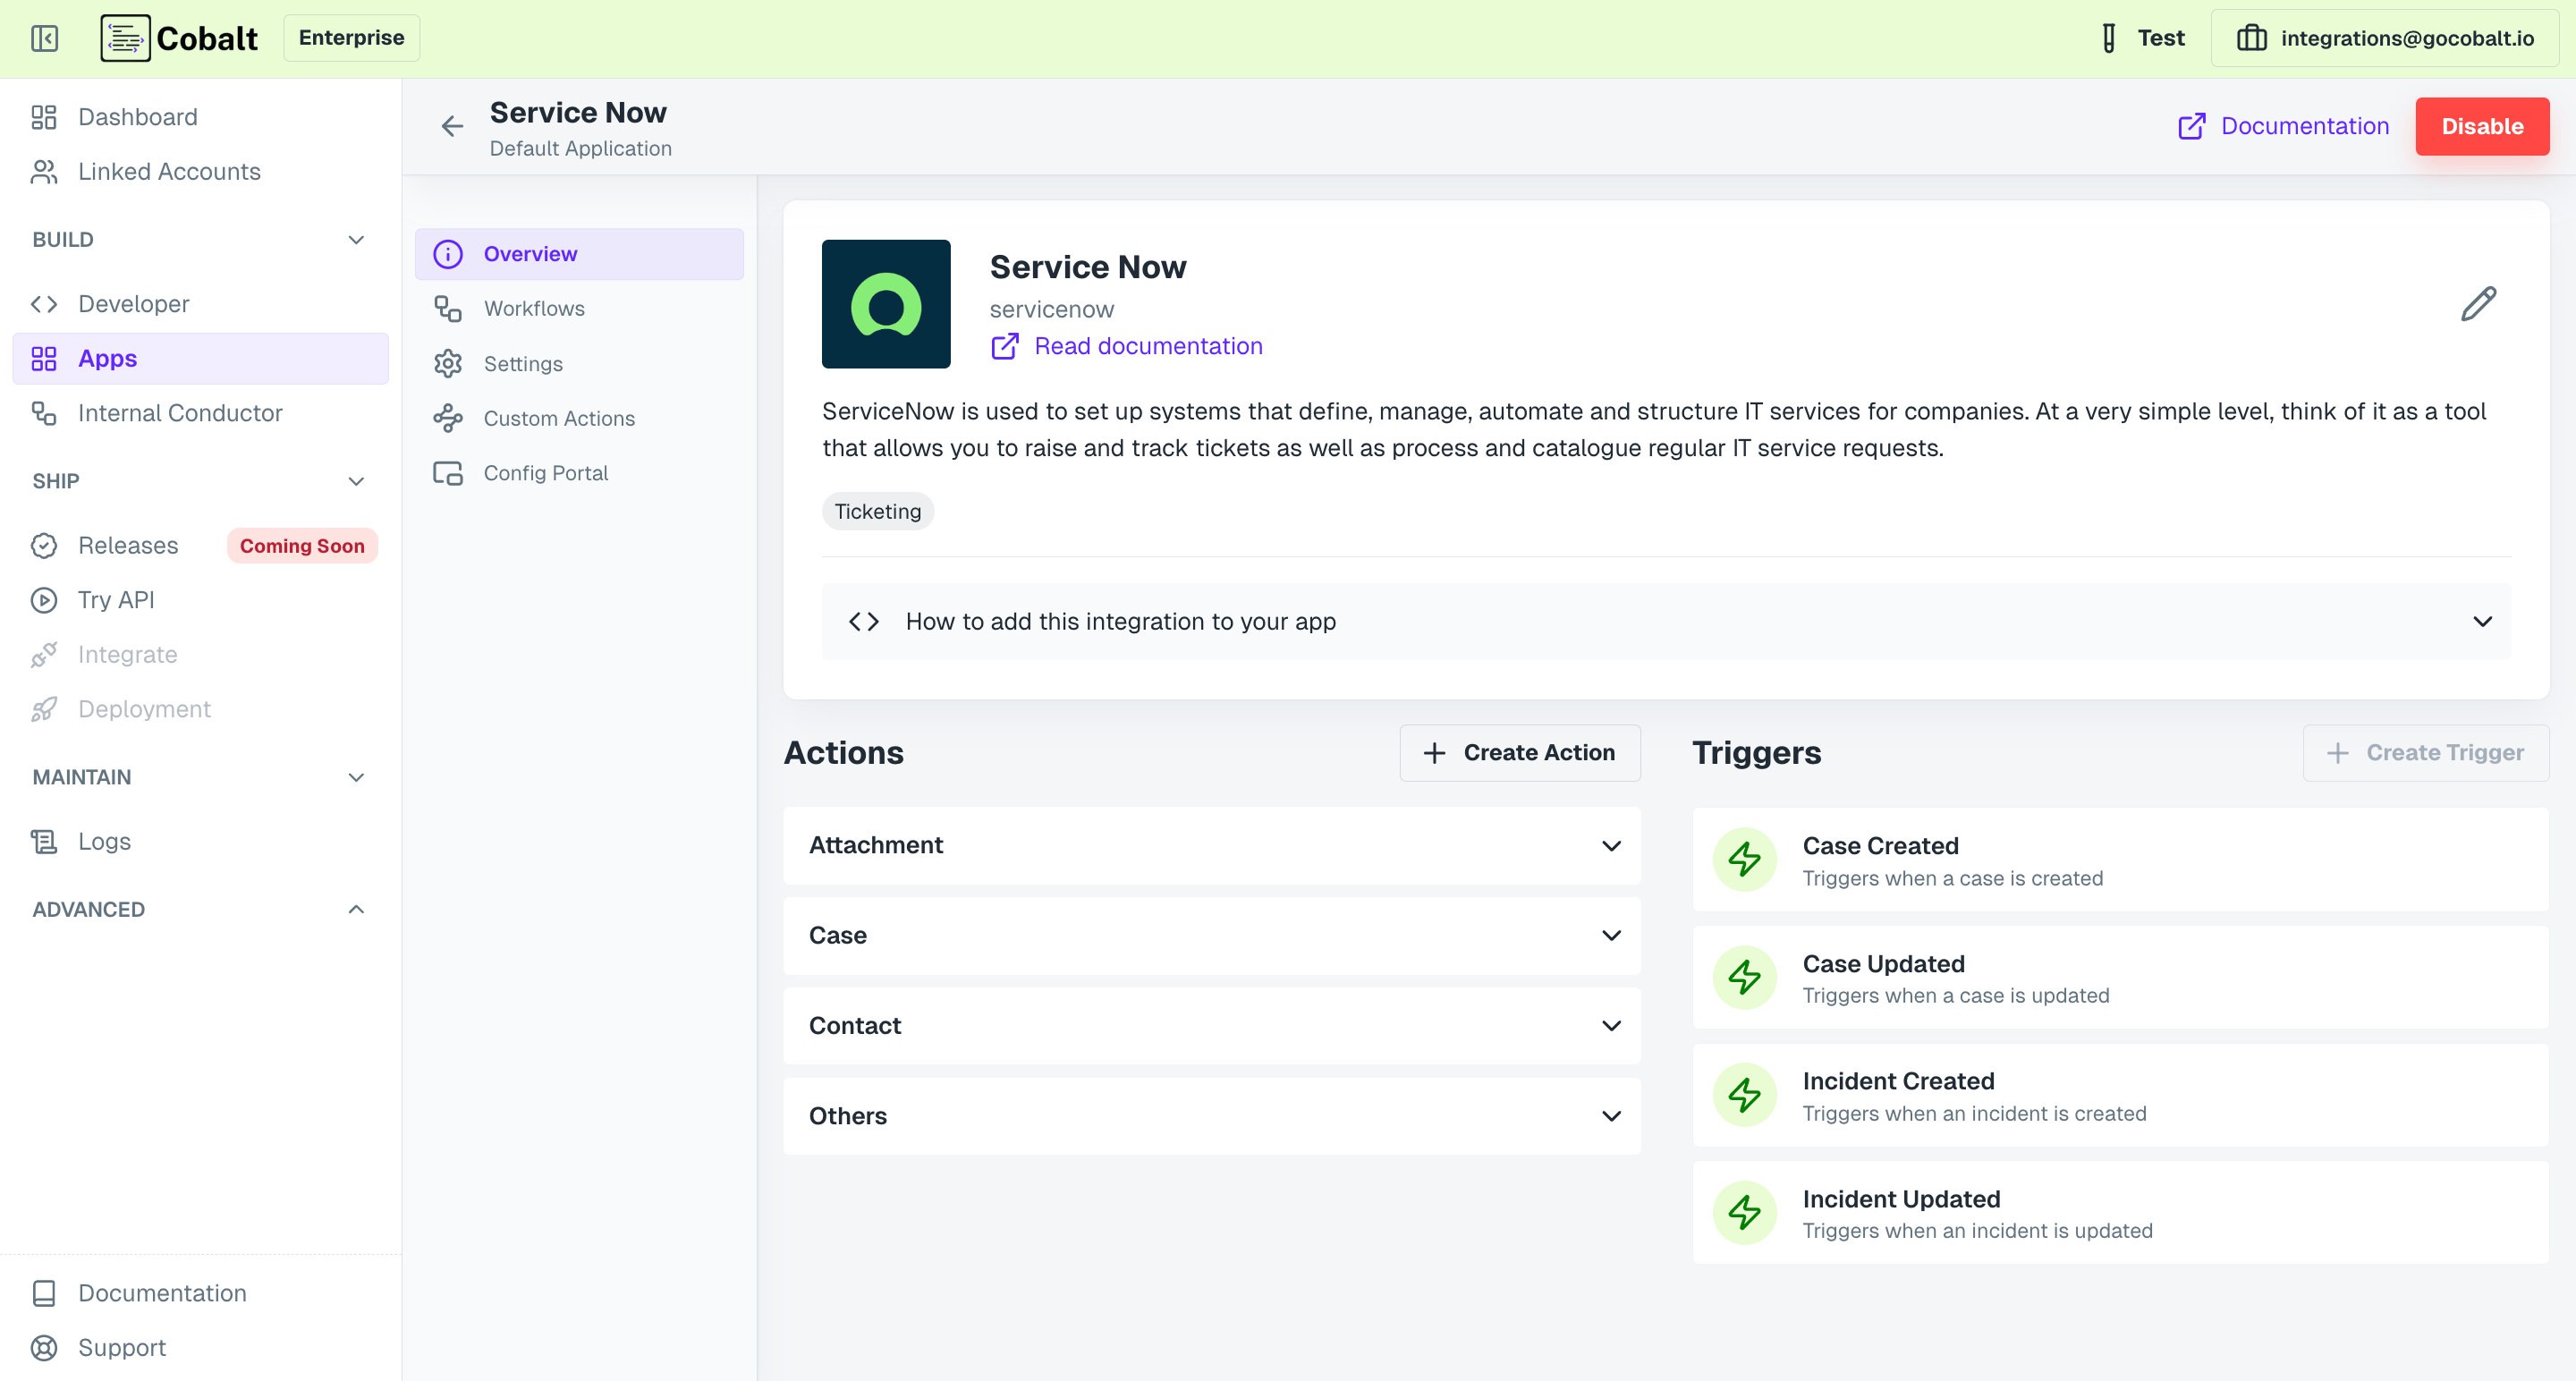The height and width of the screenshot is (1381, 2576).
Task: Click the Logs scroll icon
Action: (x=44, y=842)
